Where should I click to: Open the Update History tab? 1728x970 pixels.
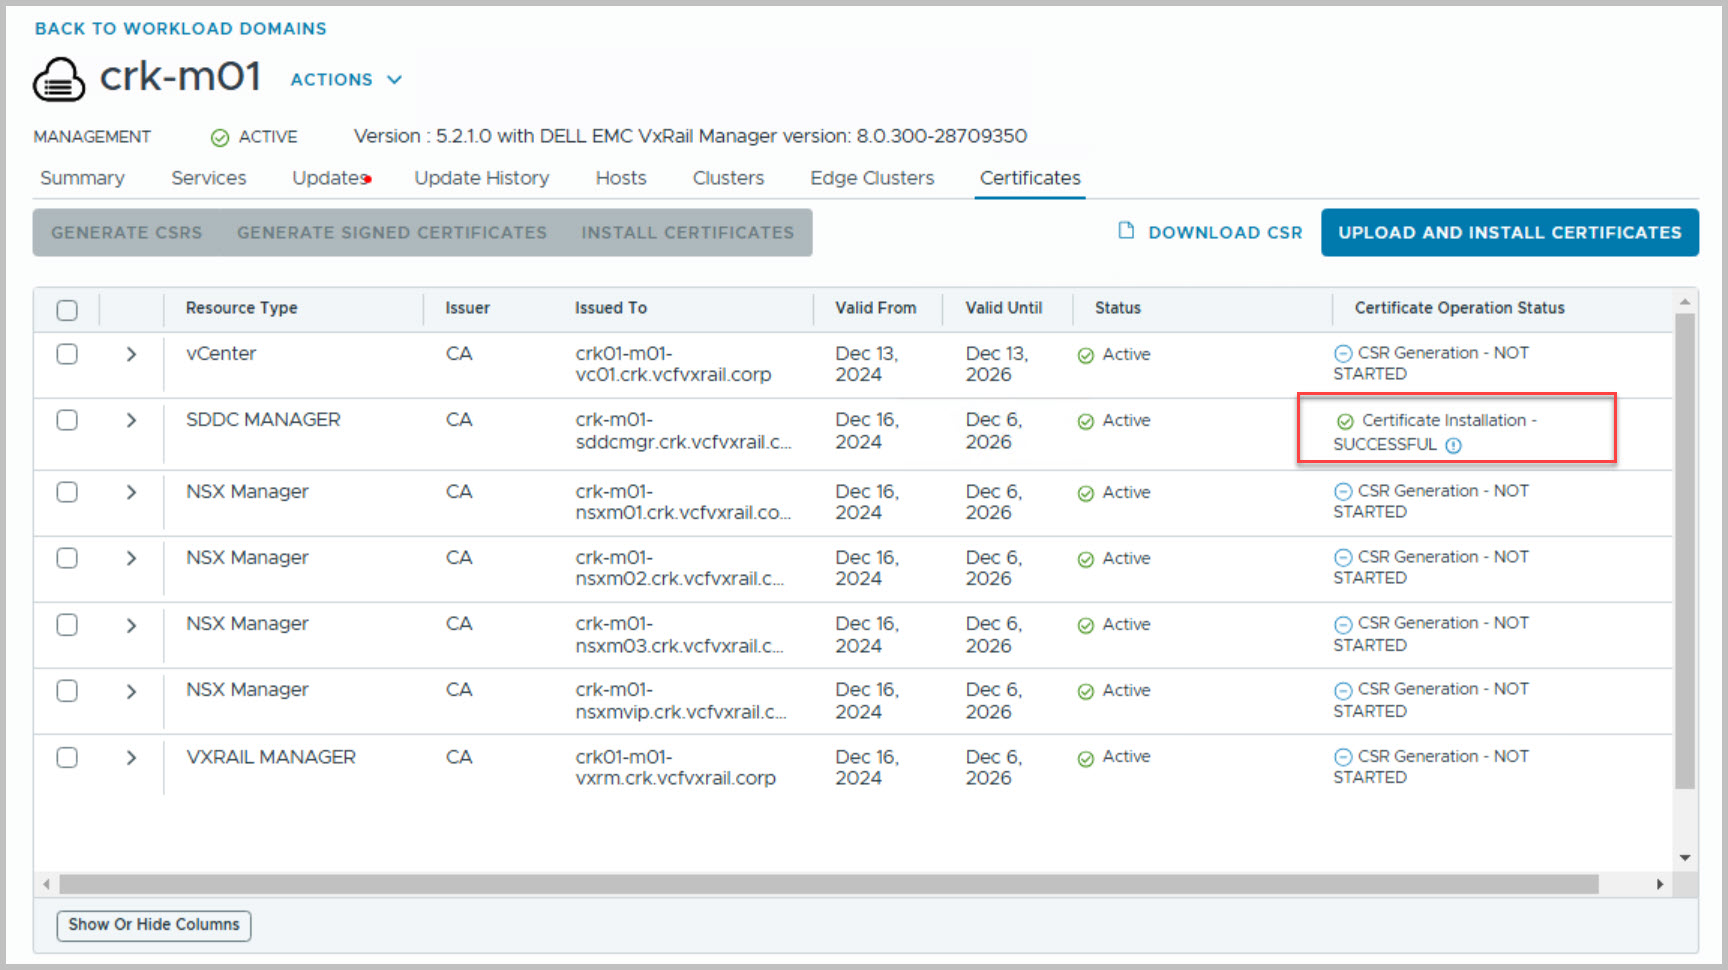(481, 178)
